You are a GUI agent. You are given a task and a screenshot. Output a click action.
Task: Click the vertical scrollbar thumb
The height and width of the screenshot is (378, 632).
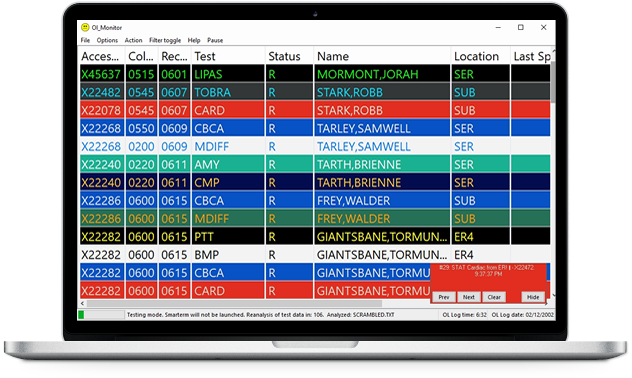coord(553,82)
